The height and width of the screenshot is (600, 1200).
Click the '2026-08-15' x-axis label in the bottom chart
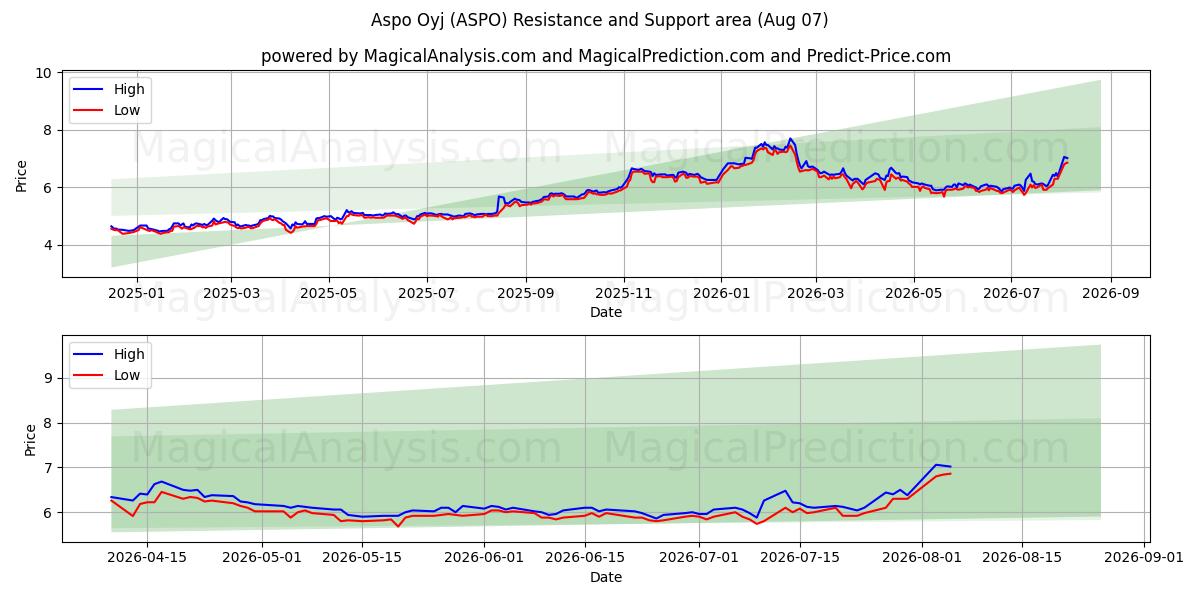[x=1021, y=559]
